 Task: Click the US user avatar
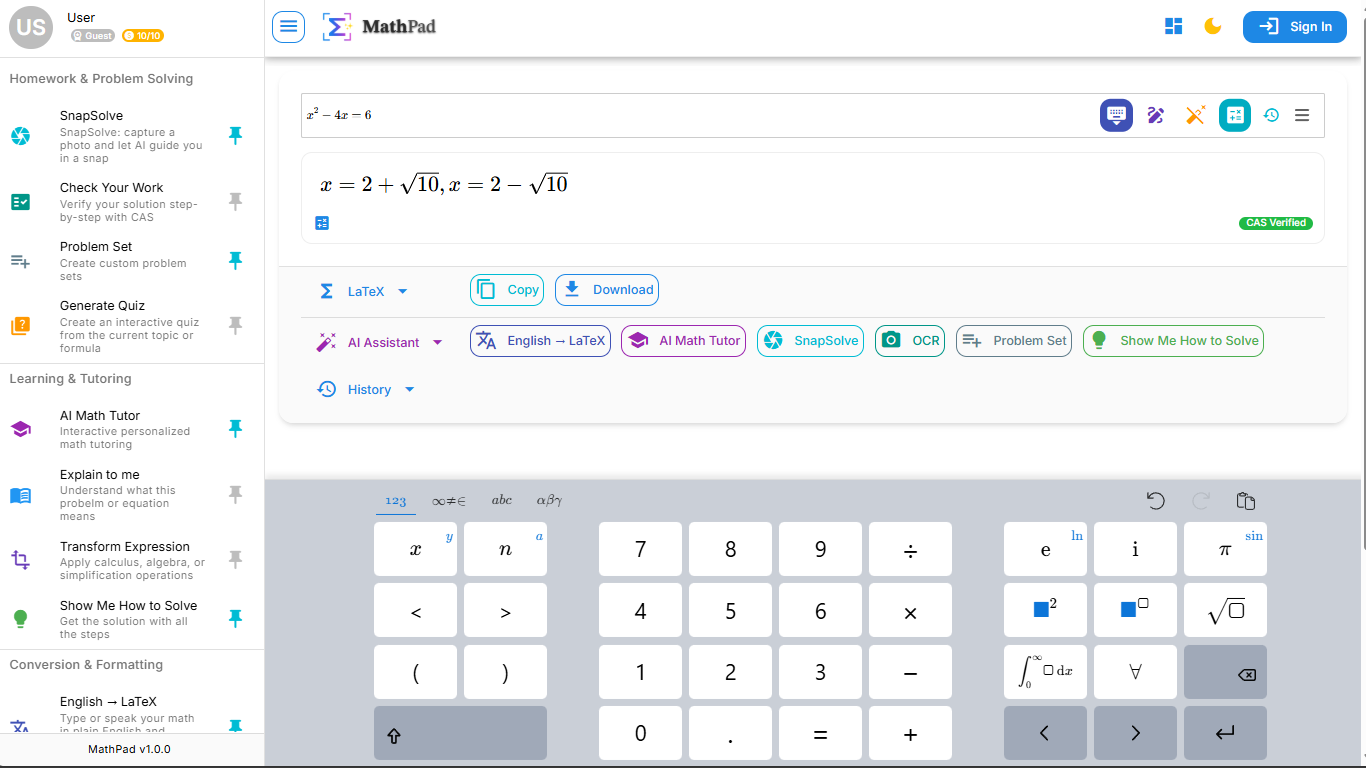31,27
